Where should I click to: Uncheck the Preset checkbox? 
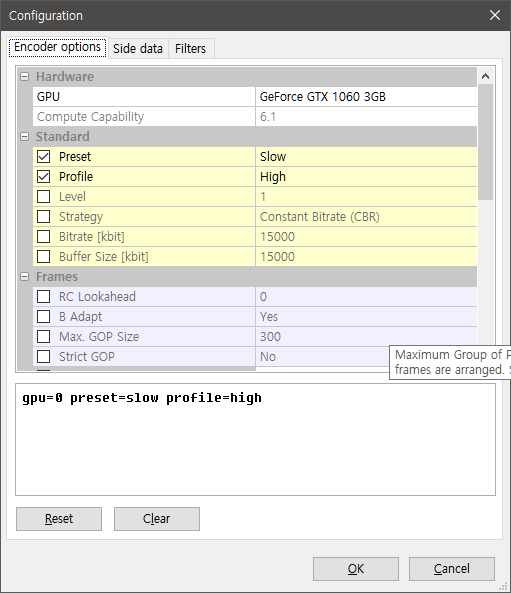tap(43, 157)
